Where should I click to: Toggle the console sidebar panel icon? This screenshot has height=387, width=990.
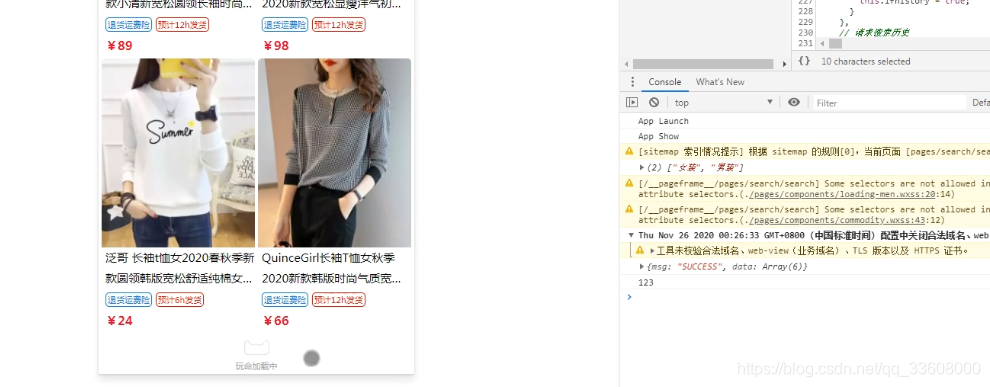coord(632,102)
